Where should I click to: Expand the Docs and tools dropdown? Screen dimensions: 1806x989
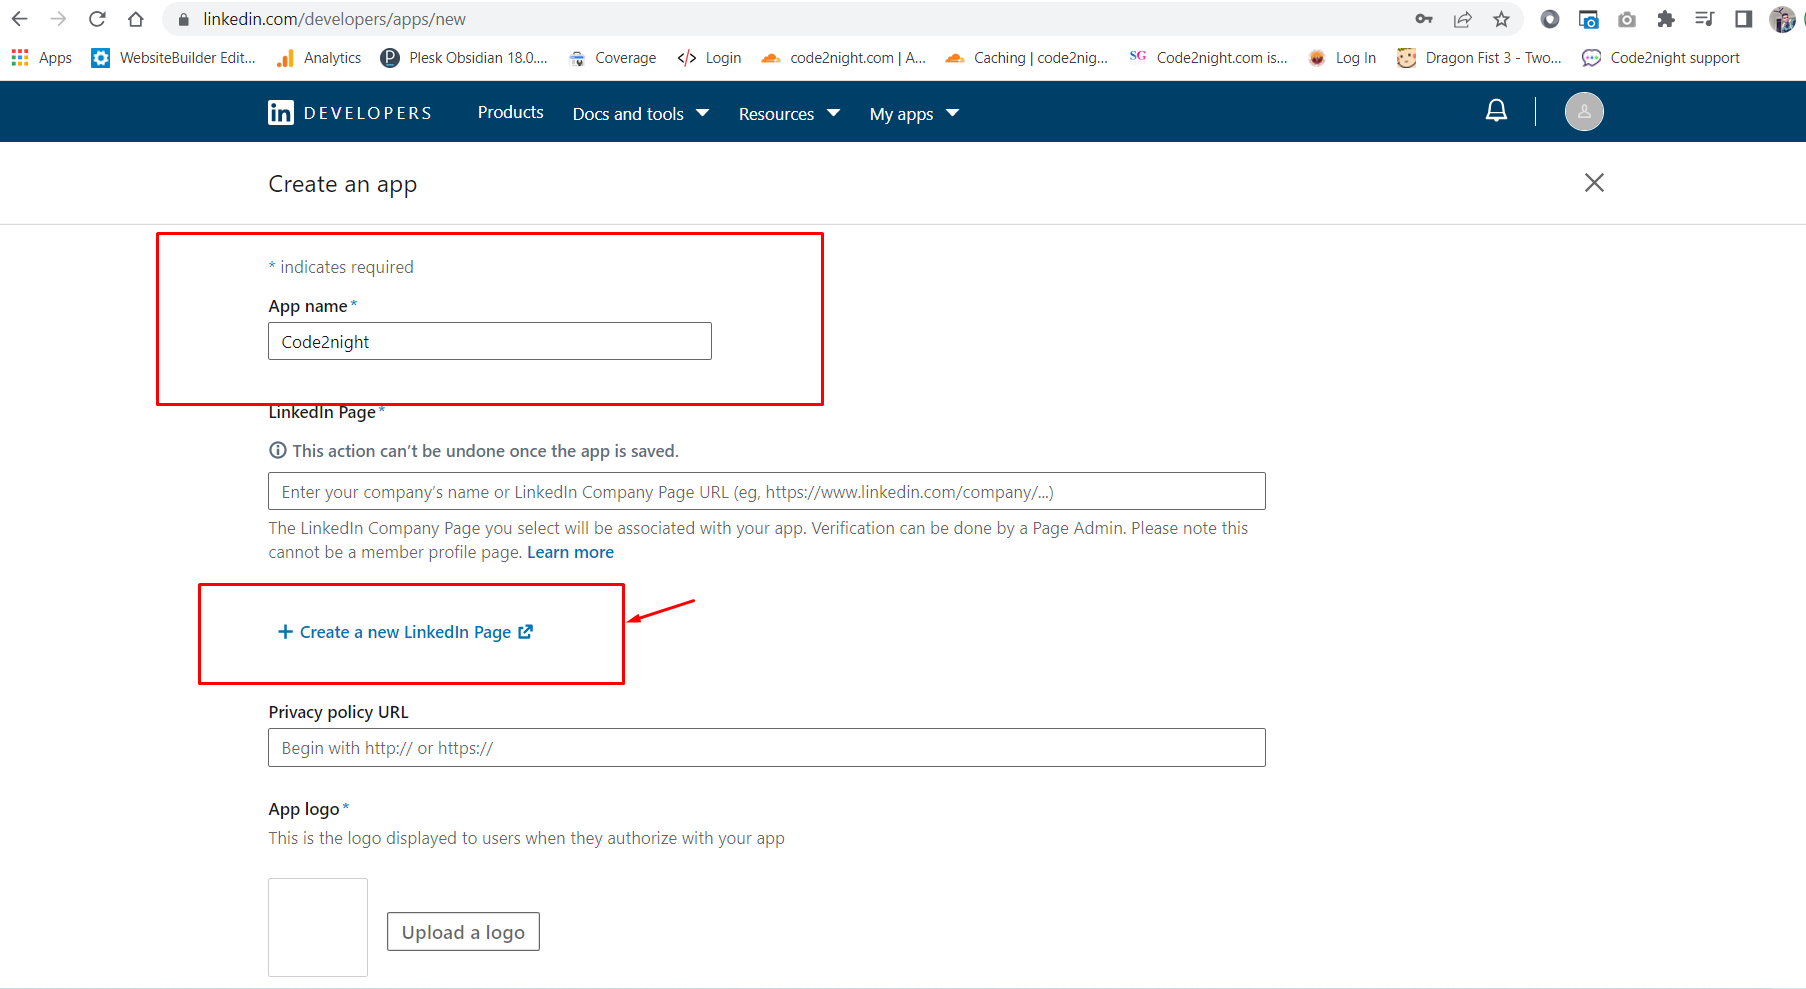click(x=641, y=113)
